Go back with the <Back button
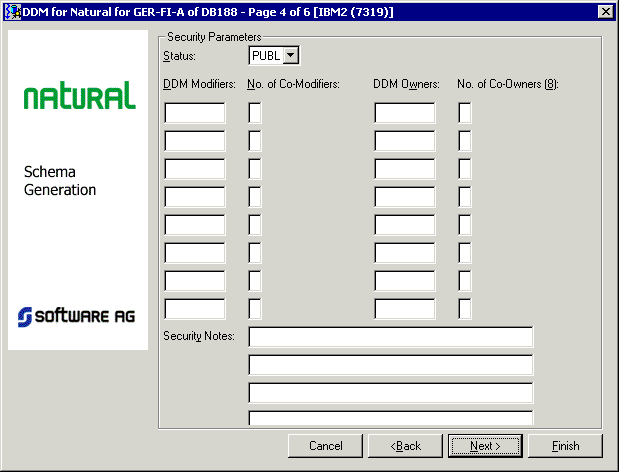Screen dimensions: 620x472 [405, 445]
